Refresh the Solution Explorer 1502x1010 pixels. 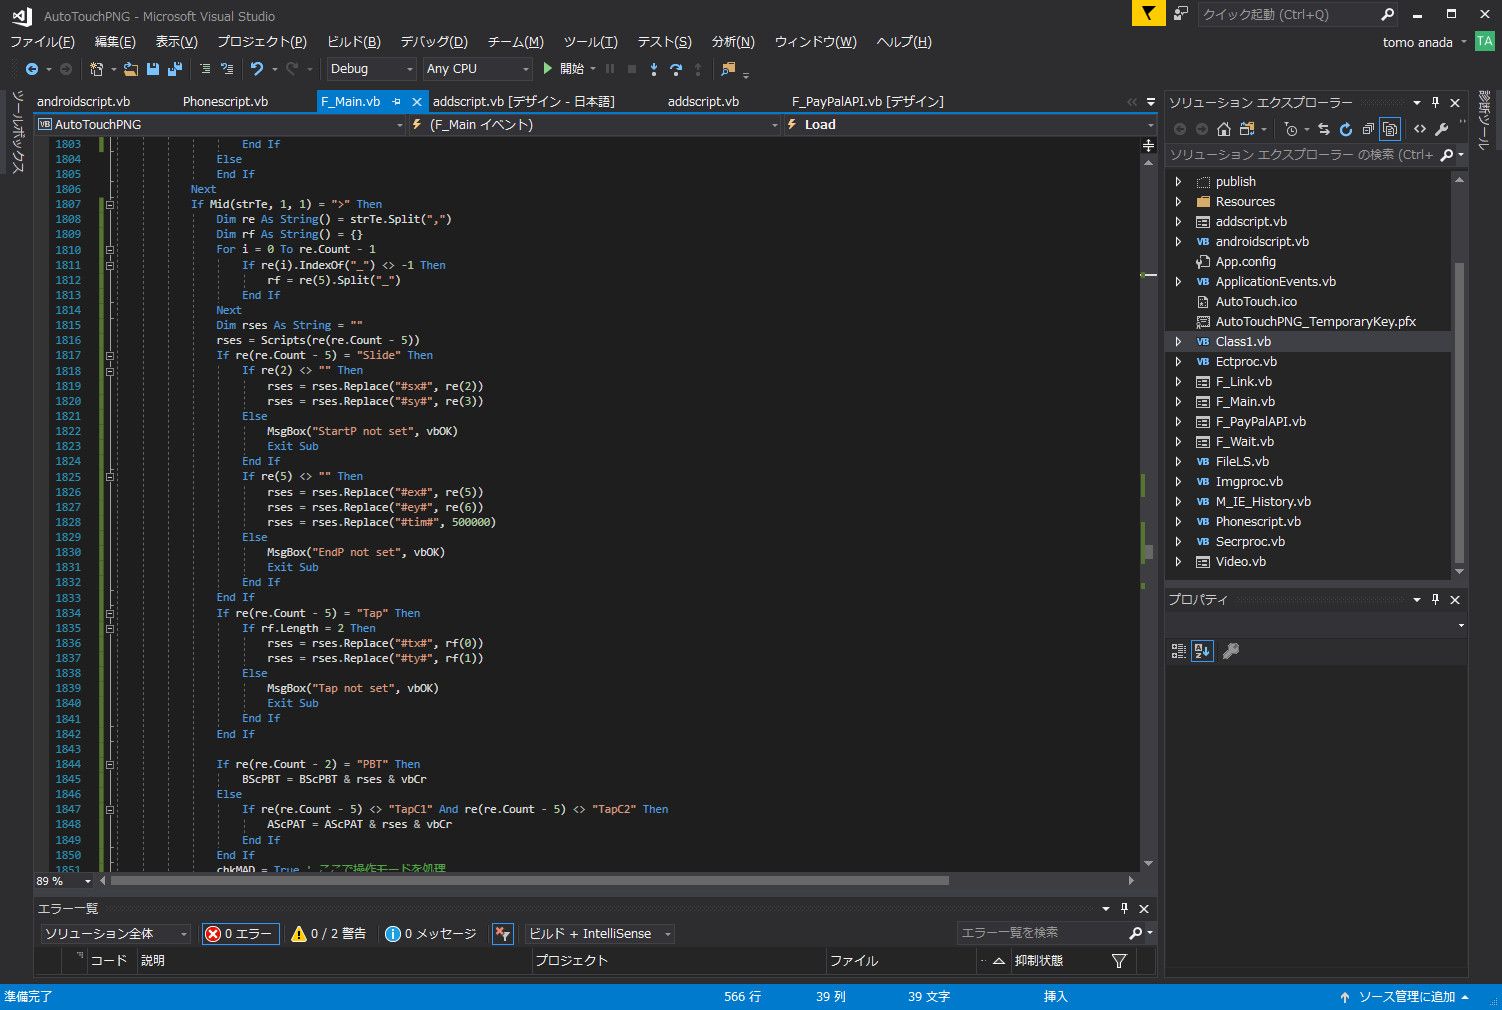tap(1346, 129)
